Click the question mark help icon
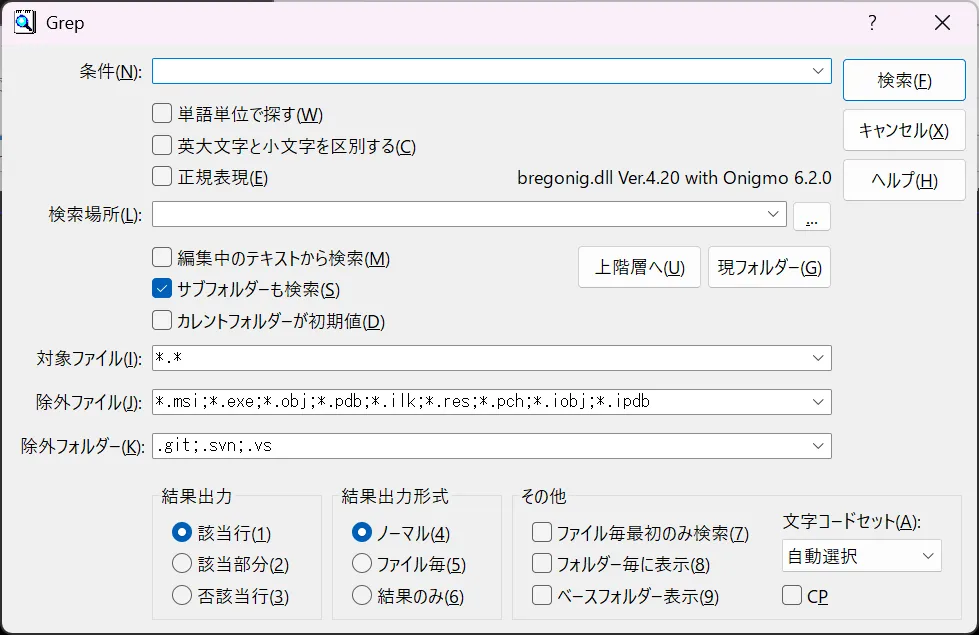979x635 pixels. pyautogui.click(x=872, y=23)
